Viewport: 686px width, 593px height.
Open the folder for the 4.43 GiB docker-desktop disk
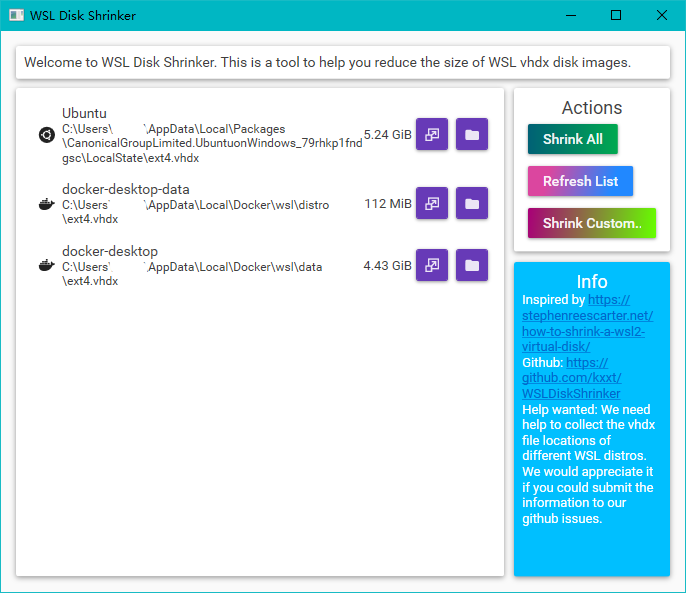pyautogui.click(x=472, y=265)
